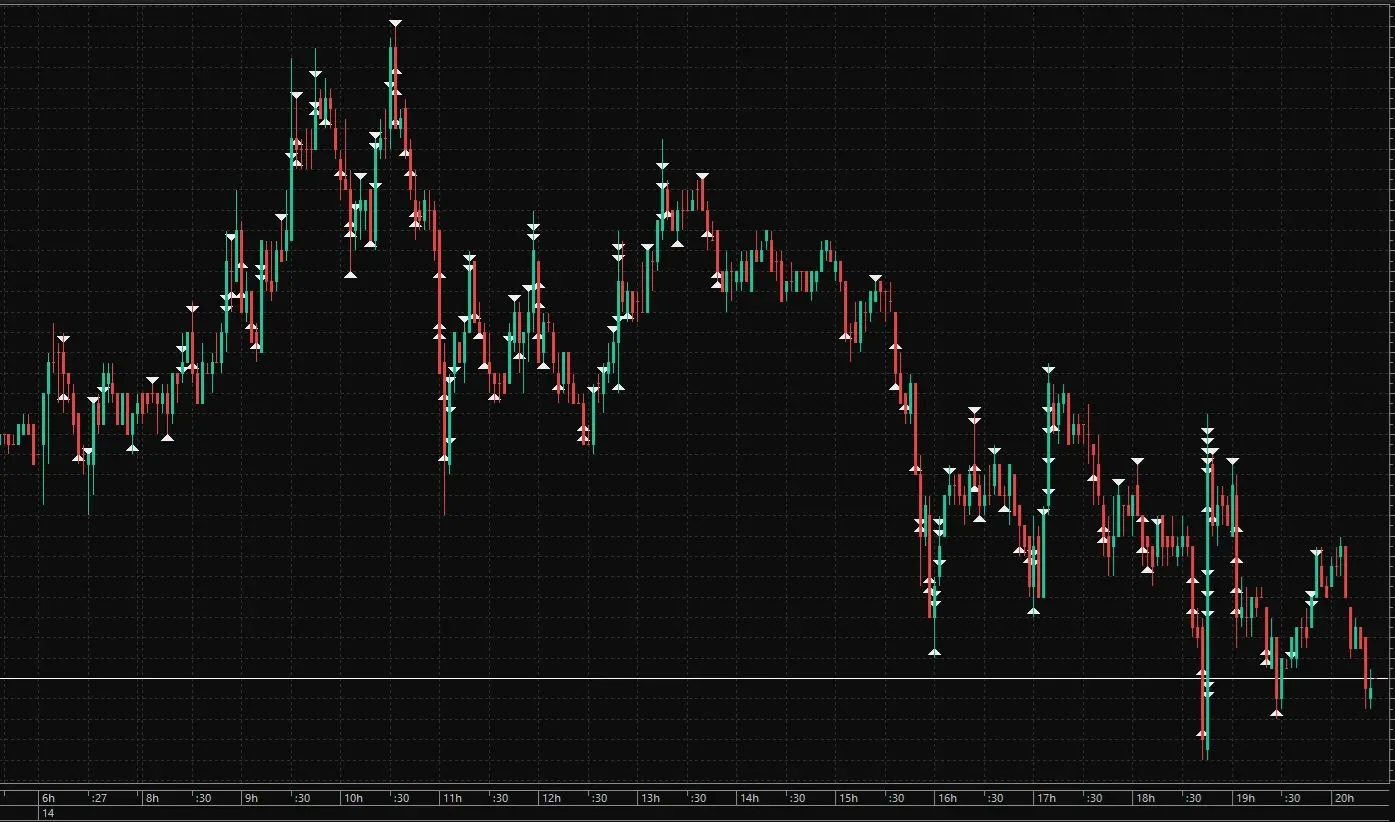Select the 16h time axis label
Viewport: 1395px width, 822px height.
coord(947,798)
